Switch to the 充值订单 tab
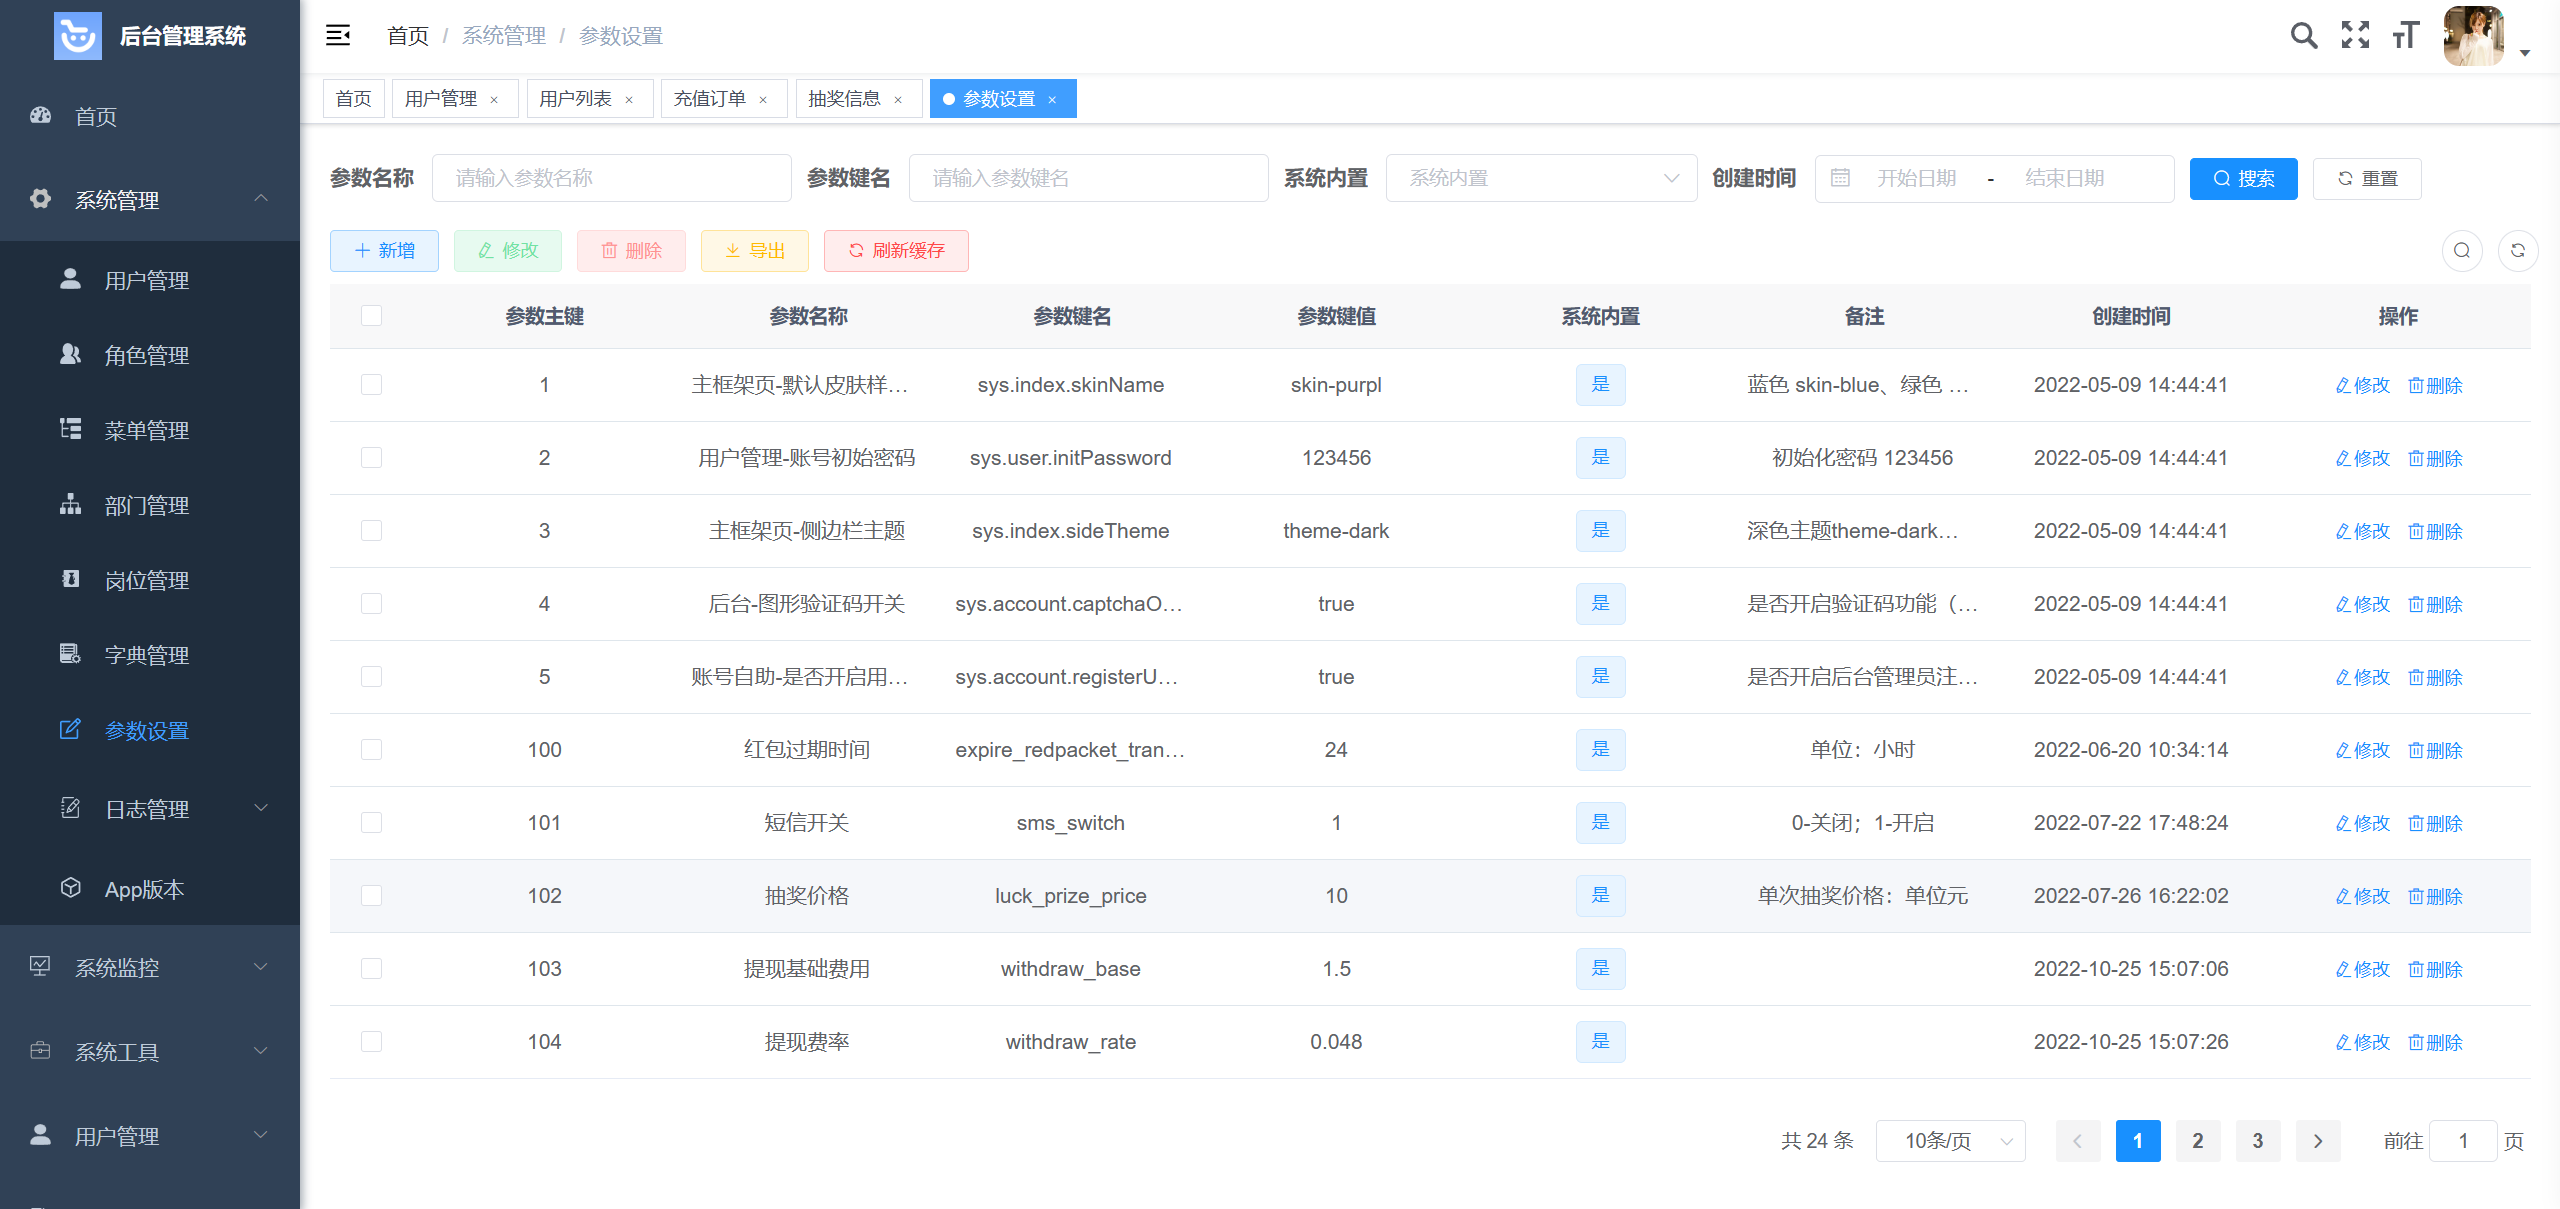The image size is (2560, 1209). click(x=709, y=99)
